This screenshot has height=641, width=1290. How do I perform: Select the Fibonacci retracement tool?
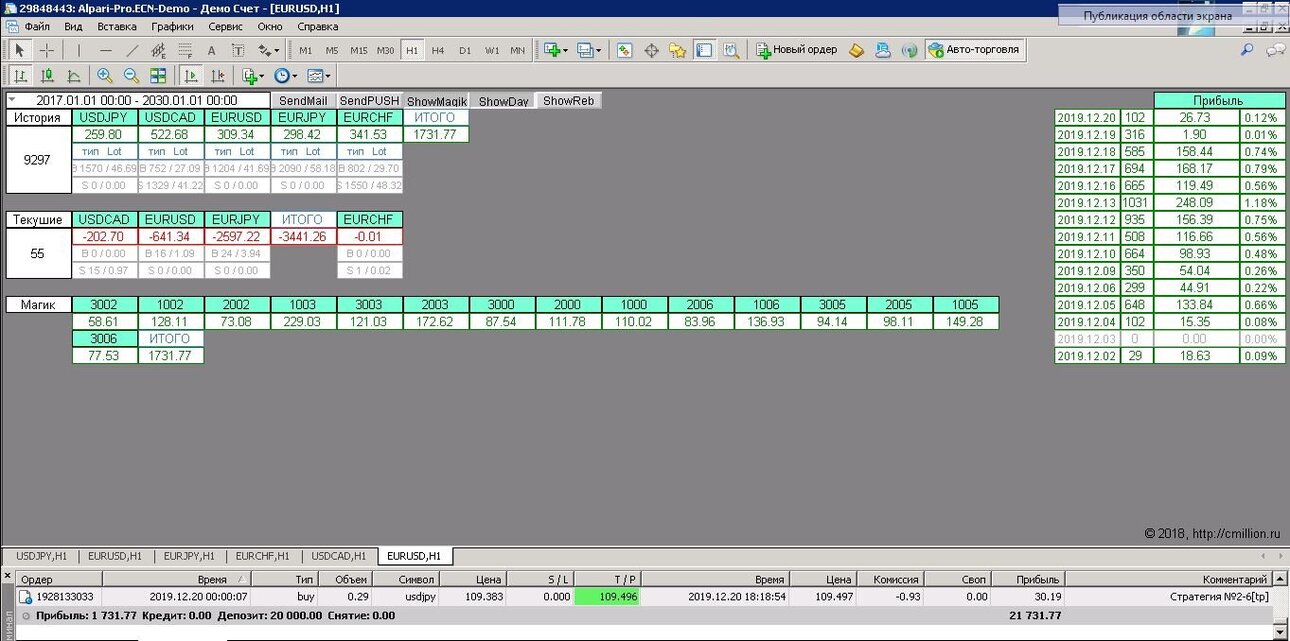(185, 50)
